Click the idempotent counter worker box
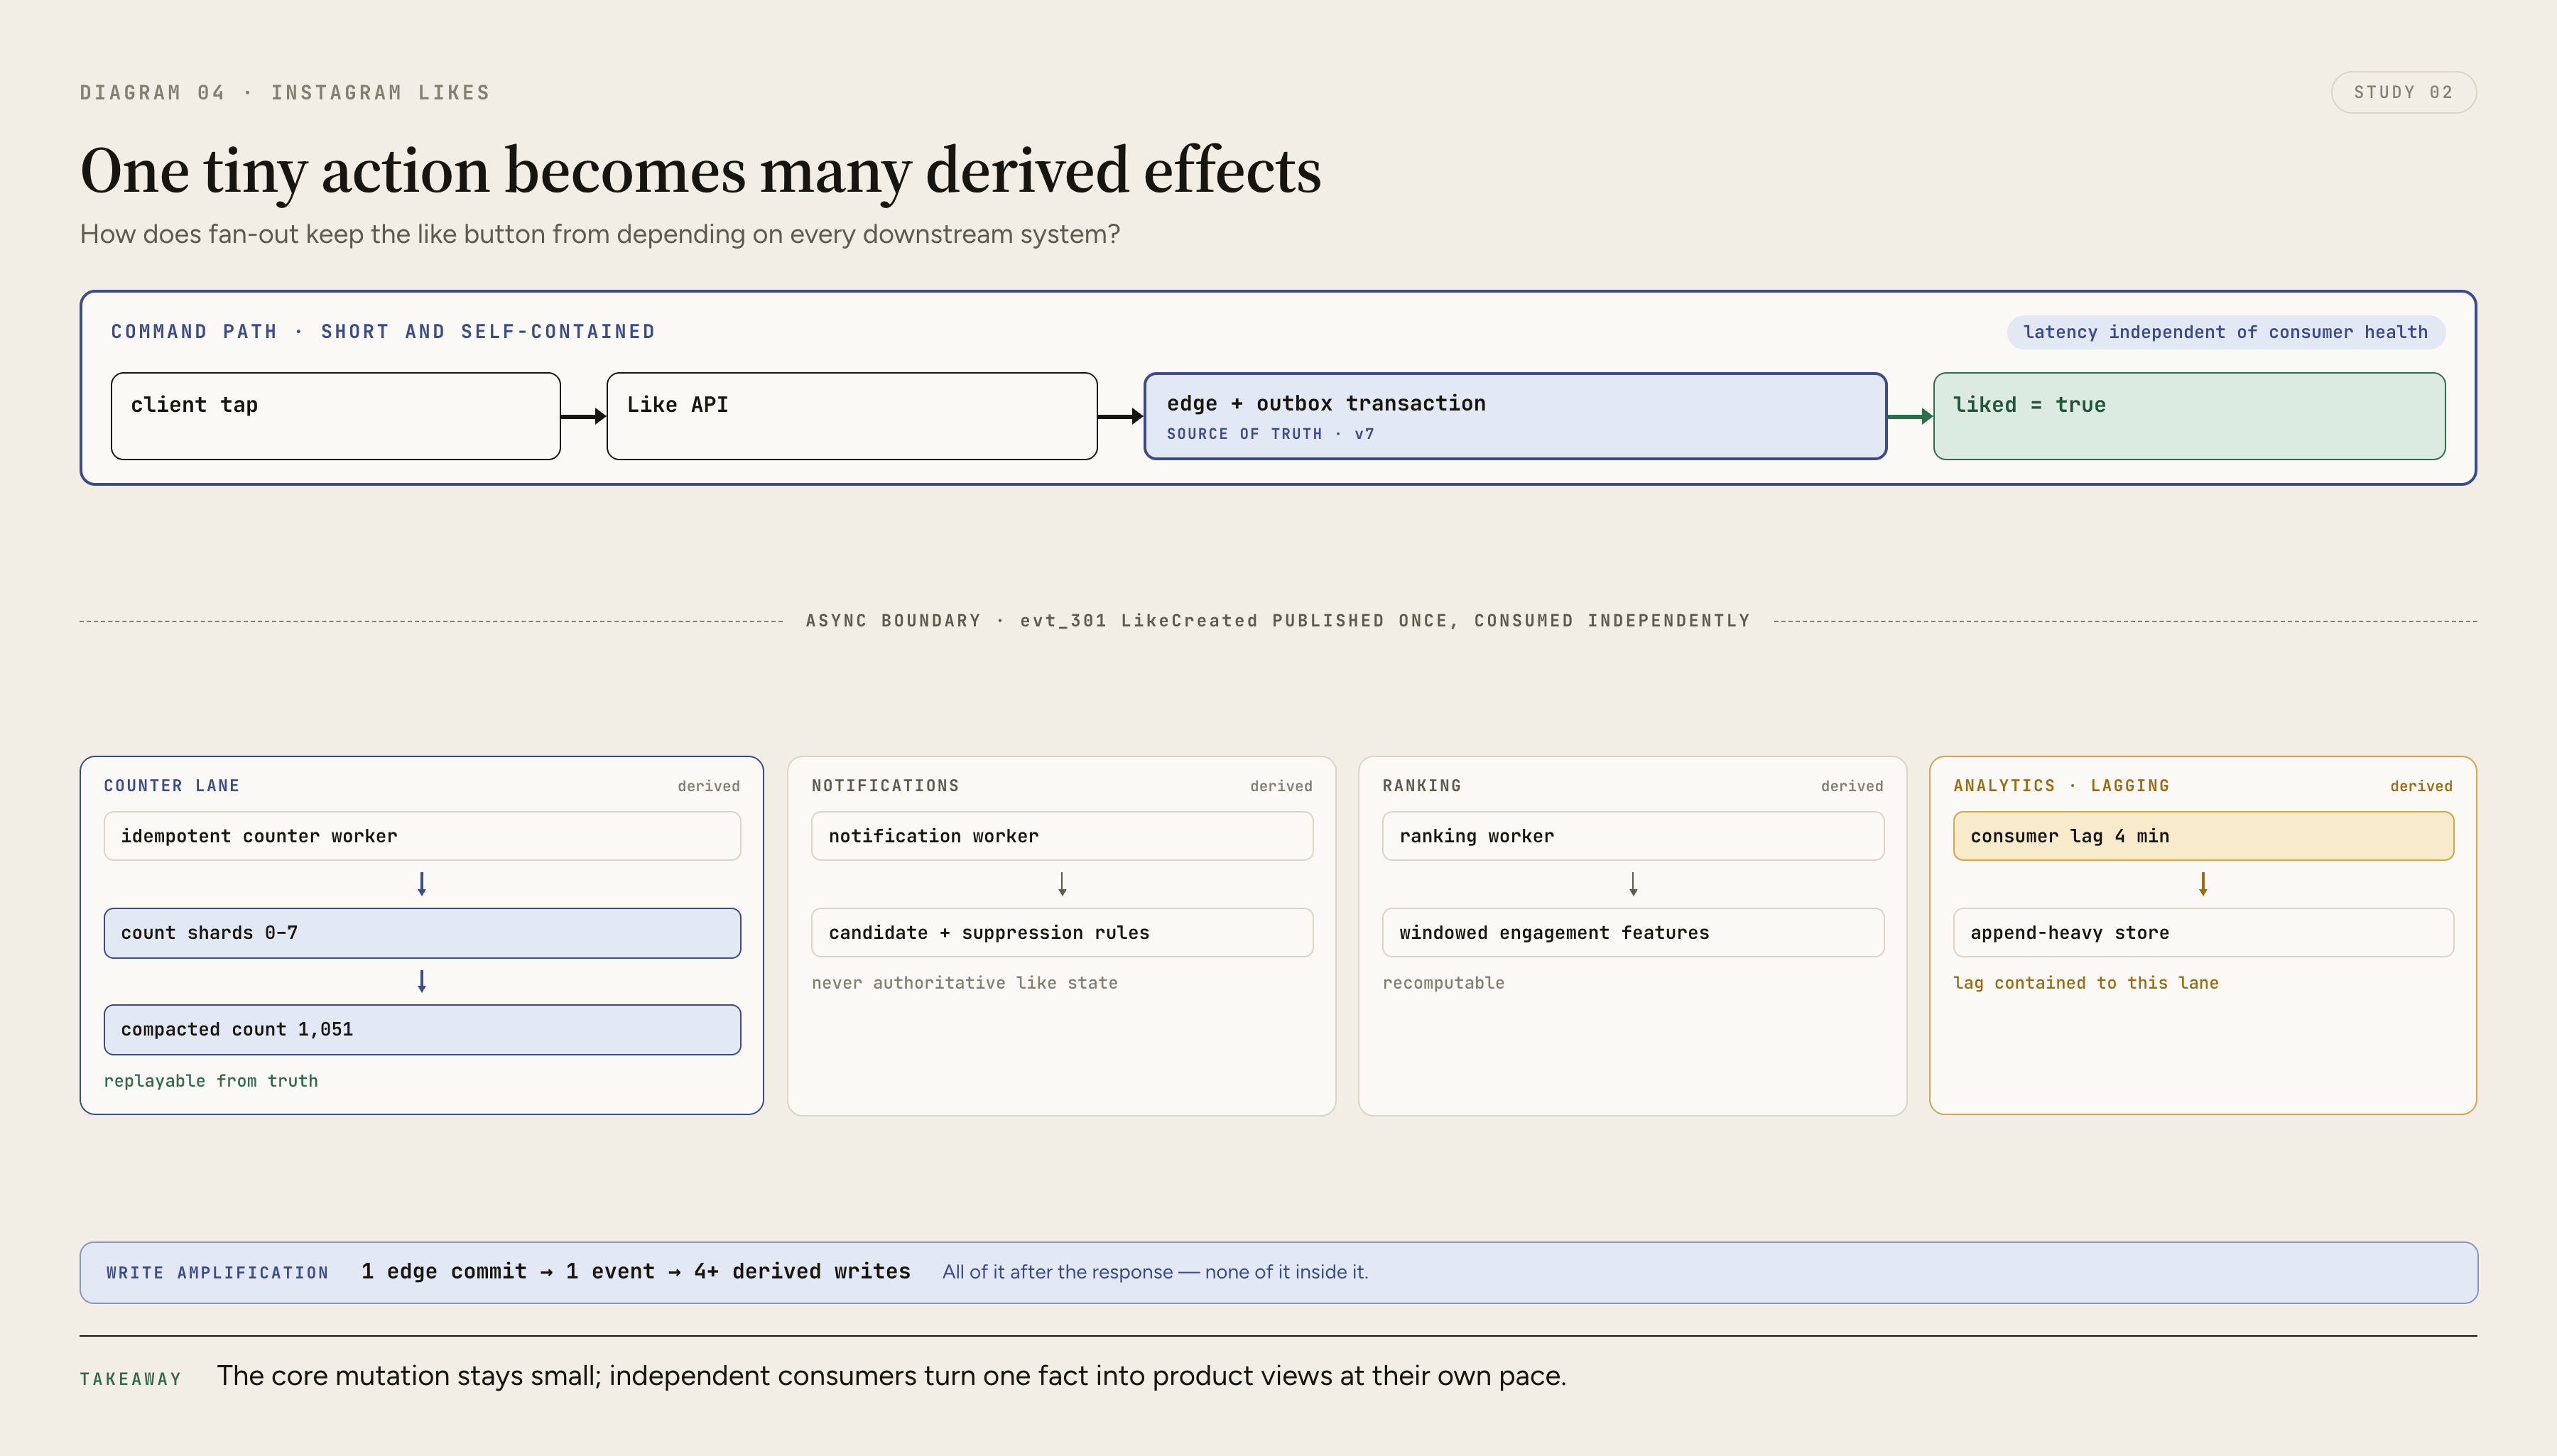This screenshot has height=1456, width=2557. coord(422,836)
